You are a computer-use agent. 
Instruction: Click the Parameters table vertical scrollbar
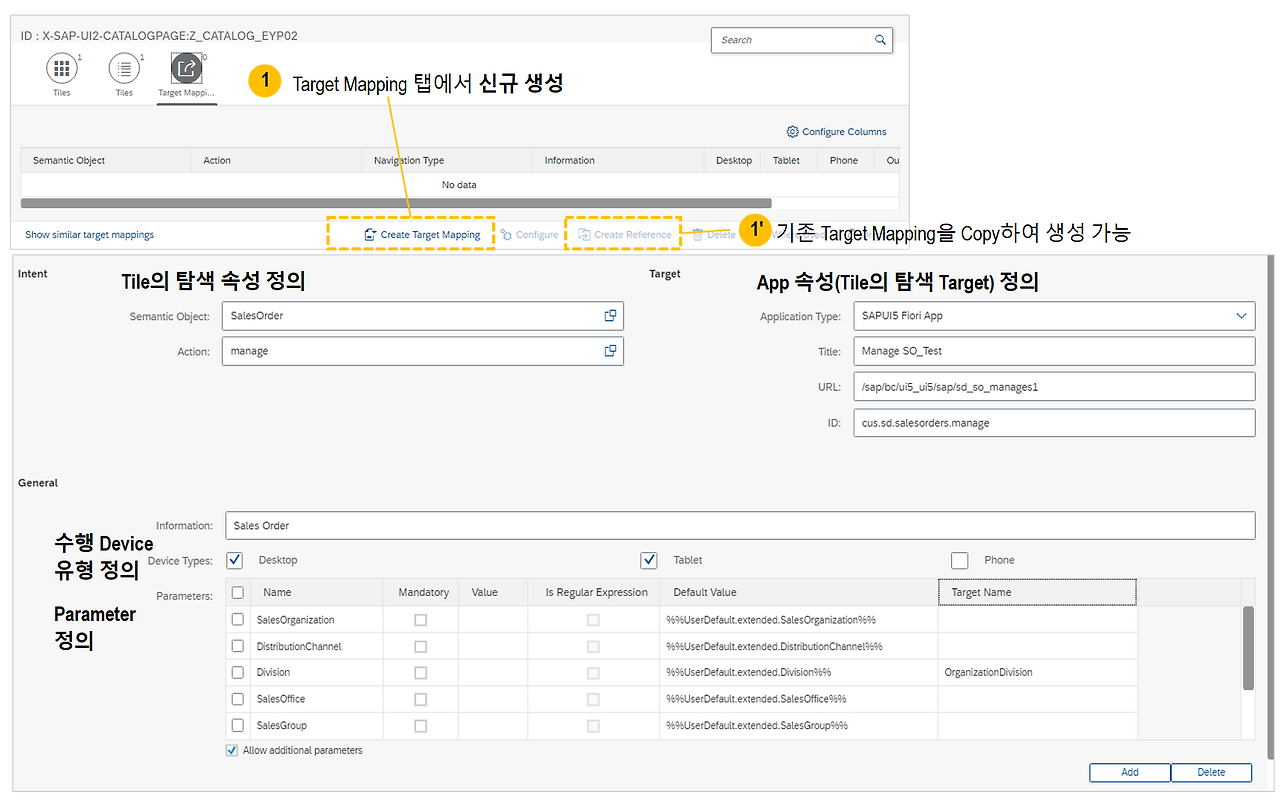(x=1248, y=647)
